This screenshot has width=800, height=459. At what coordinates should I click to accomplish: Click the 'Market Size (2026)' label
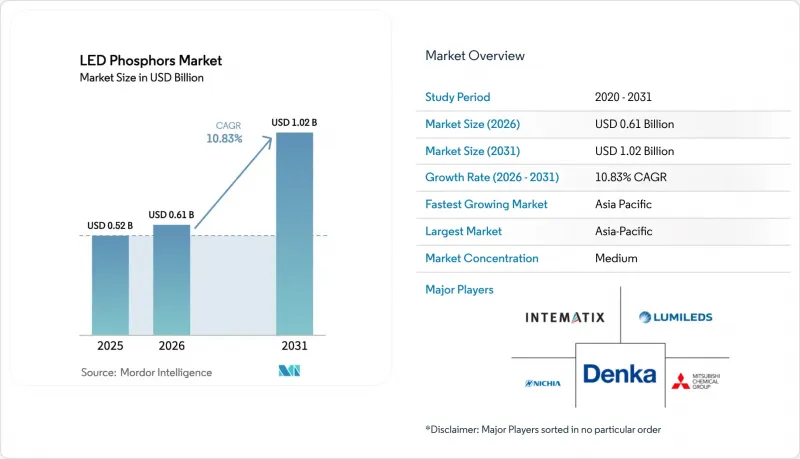[x=472, y=124]
